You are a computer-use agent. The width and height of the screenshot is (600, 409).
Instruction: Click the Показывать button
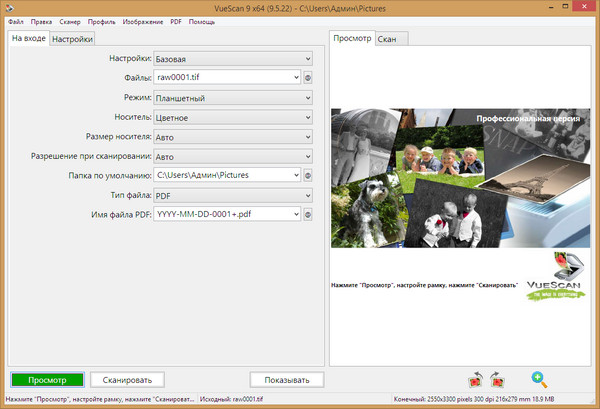(287, 380)
